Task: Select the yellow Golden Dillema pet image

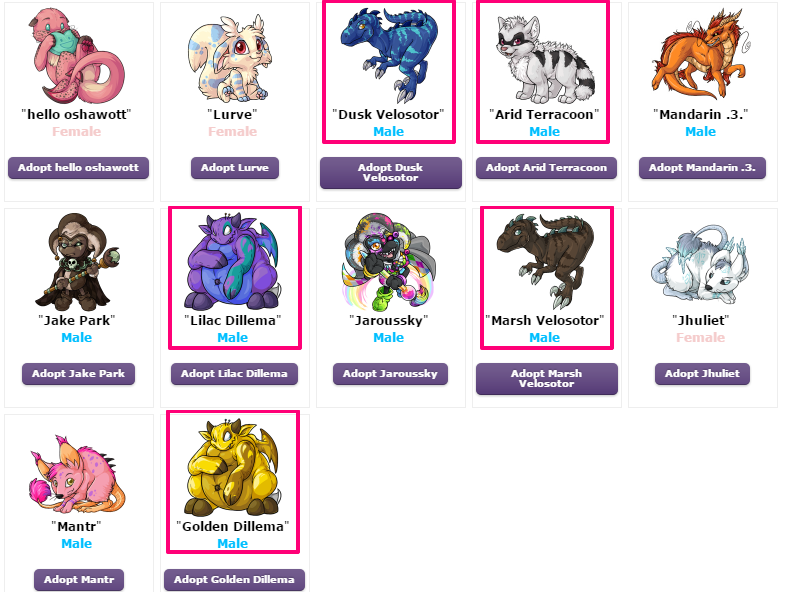Action: click(233, 467)
